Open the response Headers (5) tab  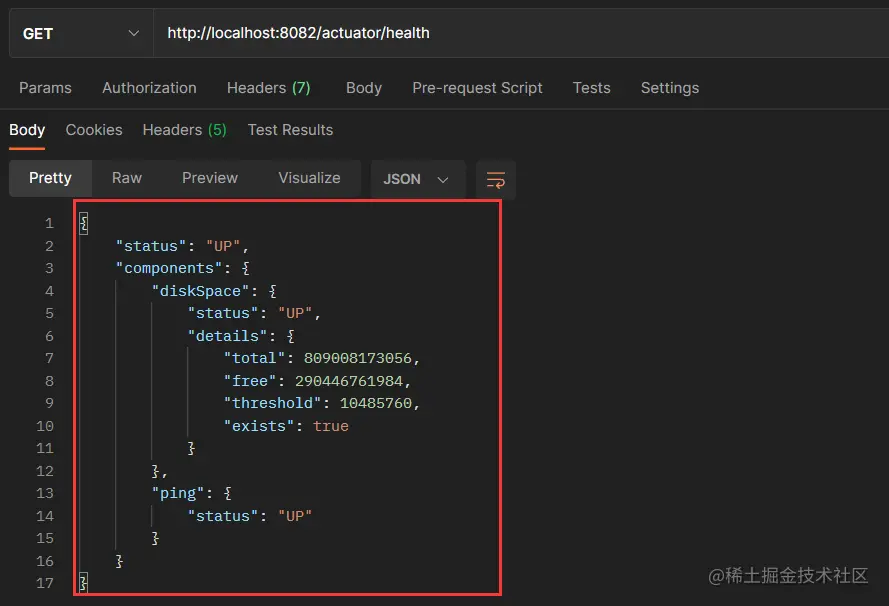tap(184, 130)
